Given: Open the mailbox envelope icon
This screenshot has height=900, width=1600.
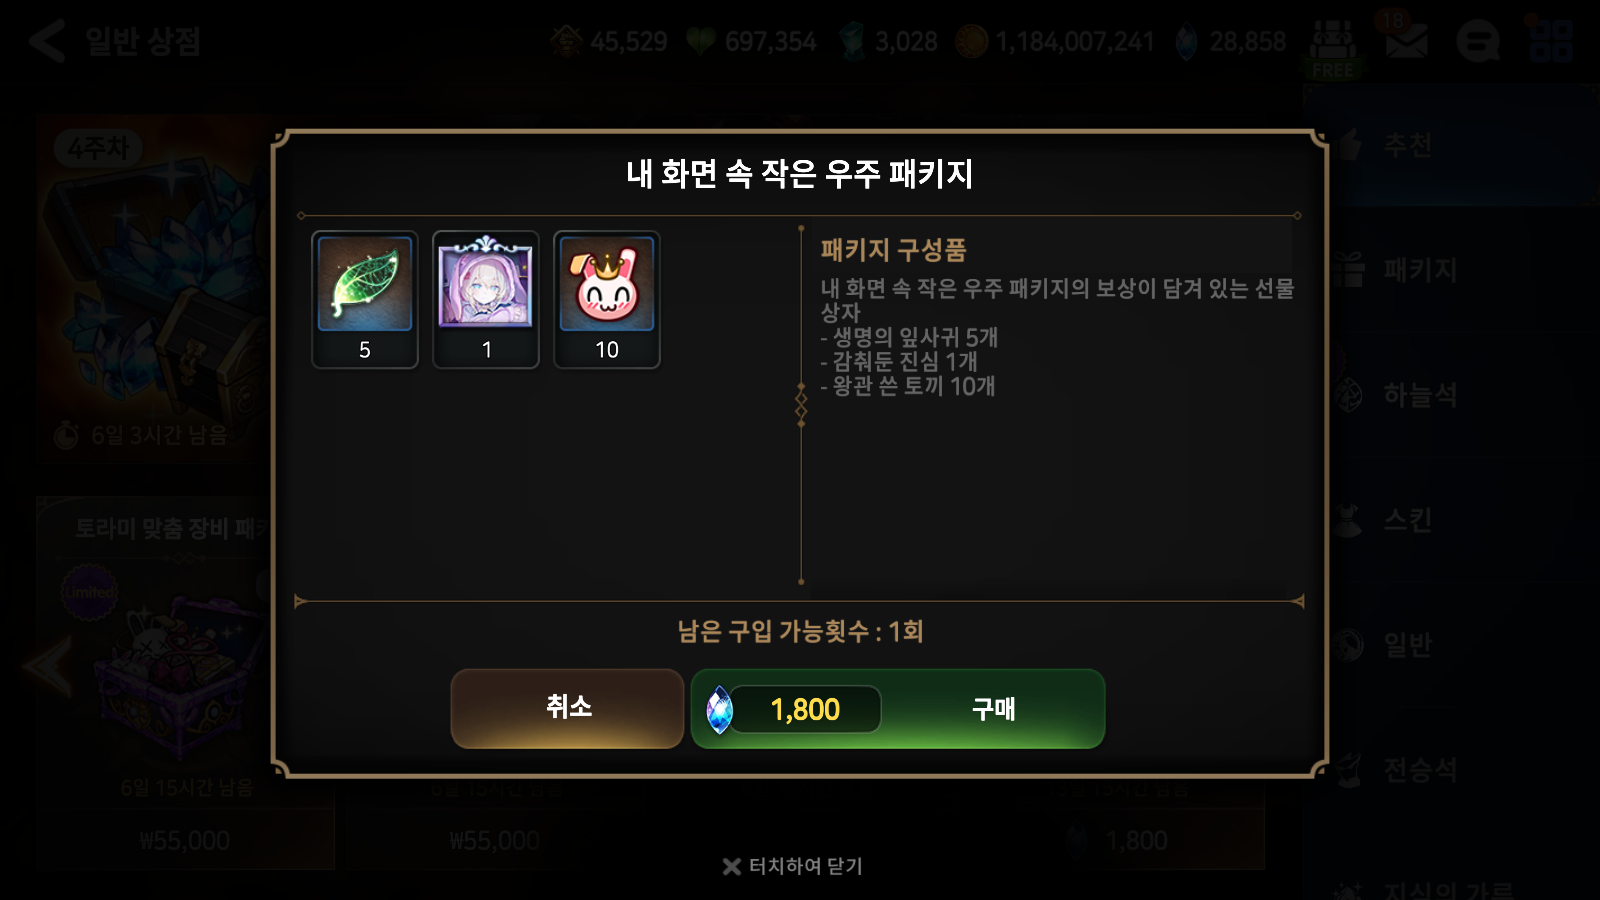Looking at the screenshot, I should point(1406,42).
